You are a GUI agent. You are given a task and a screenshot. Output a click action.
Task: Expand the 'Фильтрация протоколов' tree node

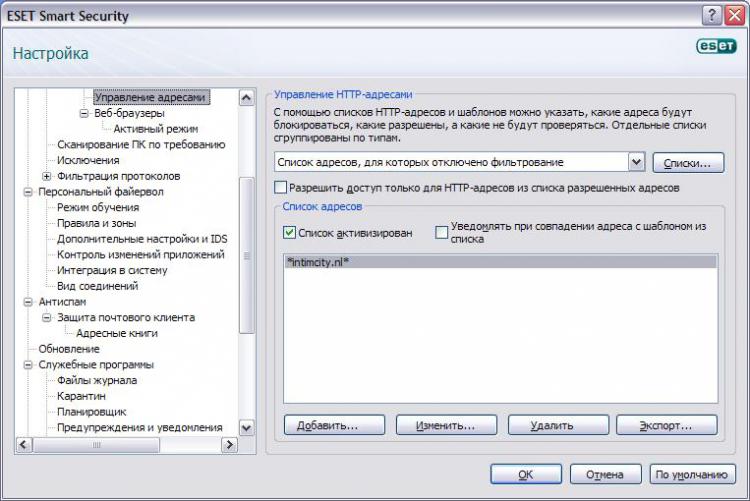(x=46, y=176)
